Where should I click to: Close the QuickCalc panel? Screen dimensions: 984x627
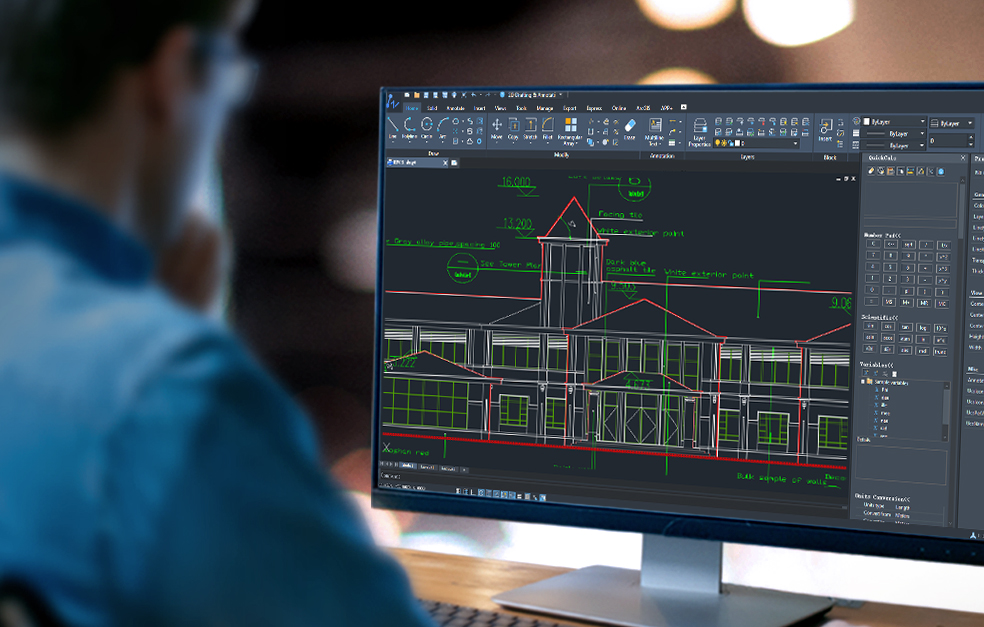point(964,158)
